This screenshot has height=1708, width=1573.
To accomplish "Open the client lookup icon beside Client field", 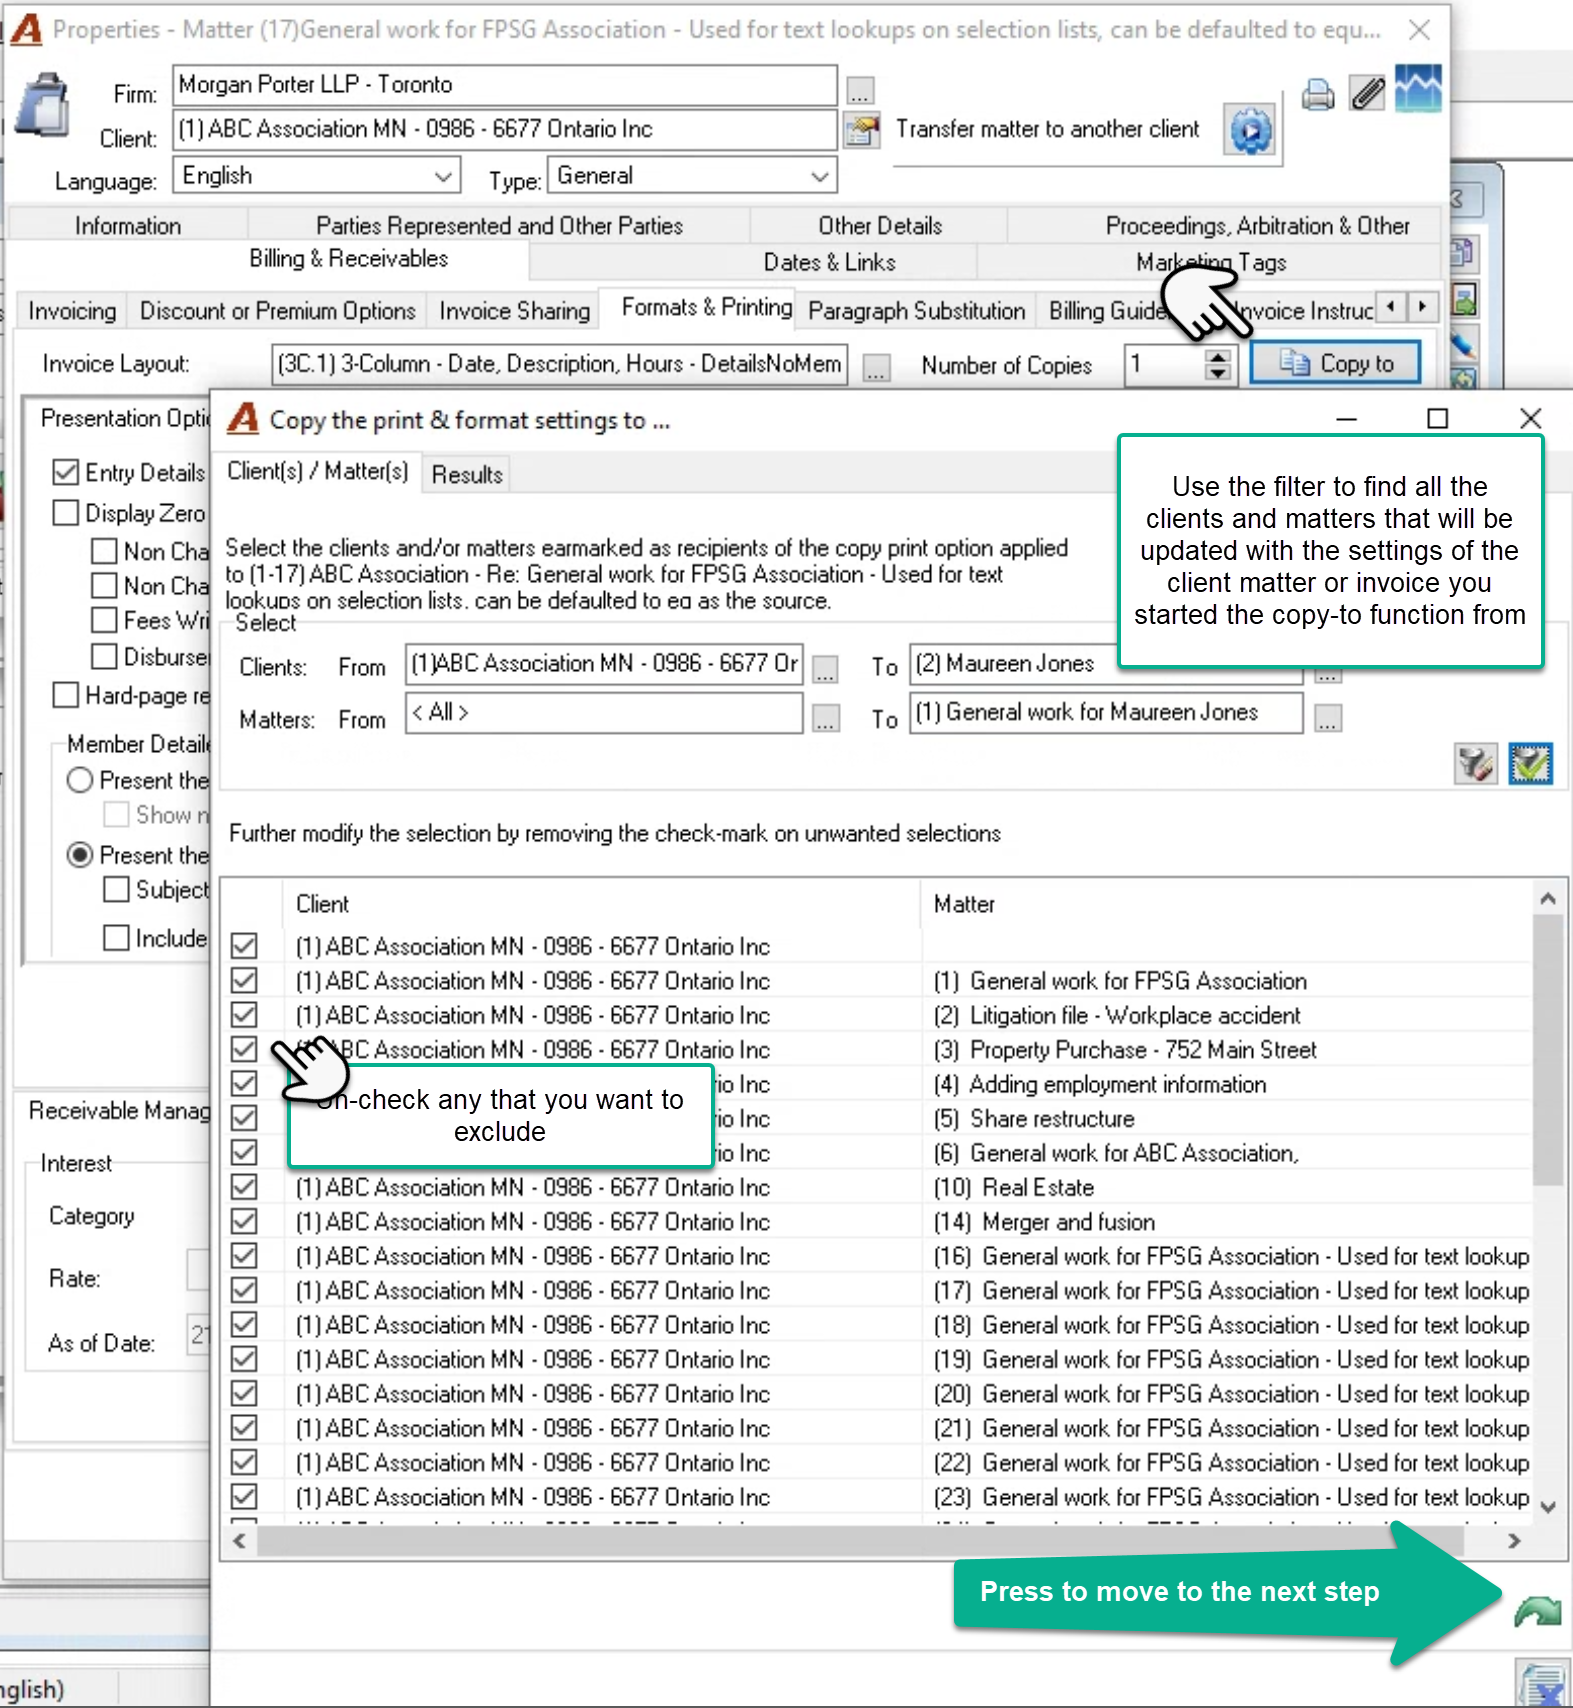I will tap(861, 130).
